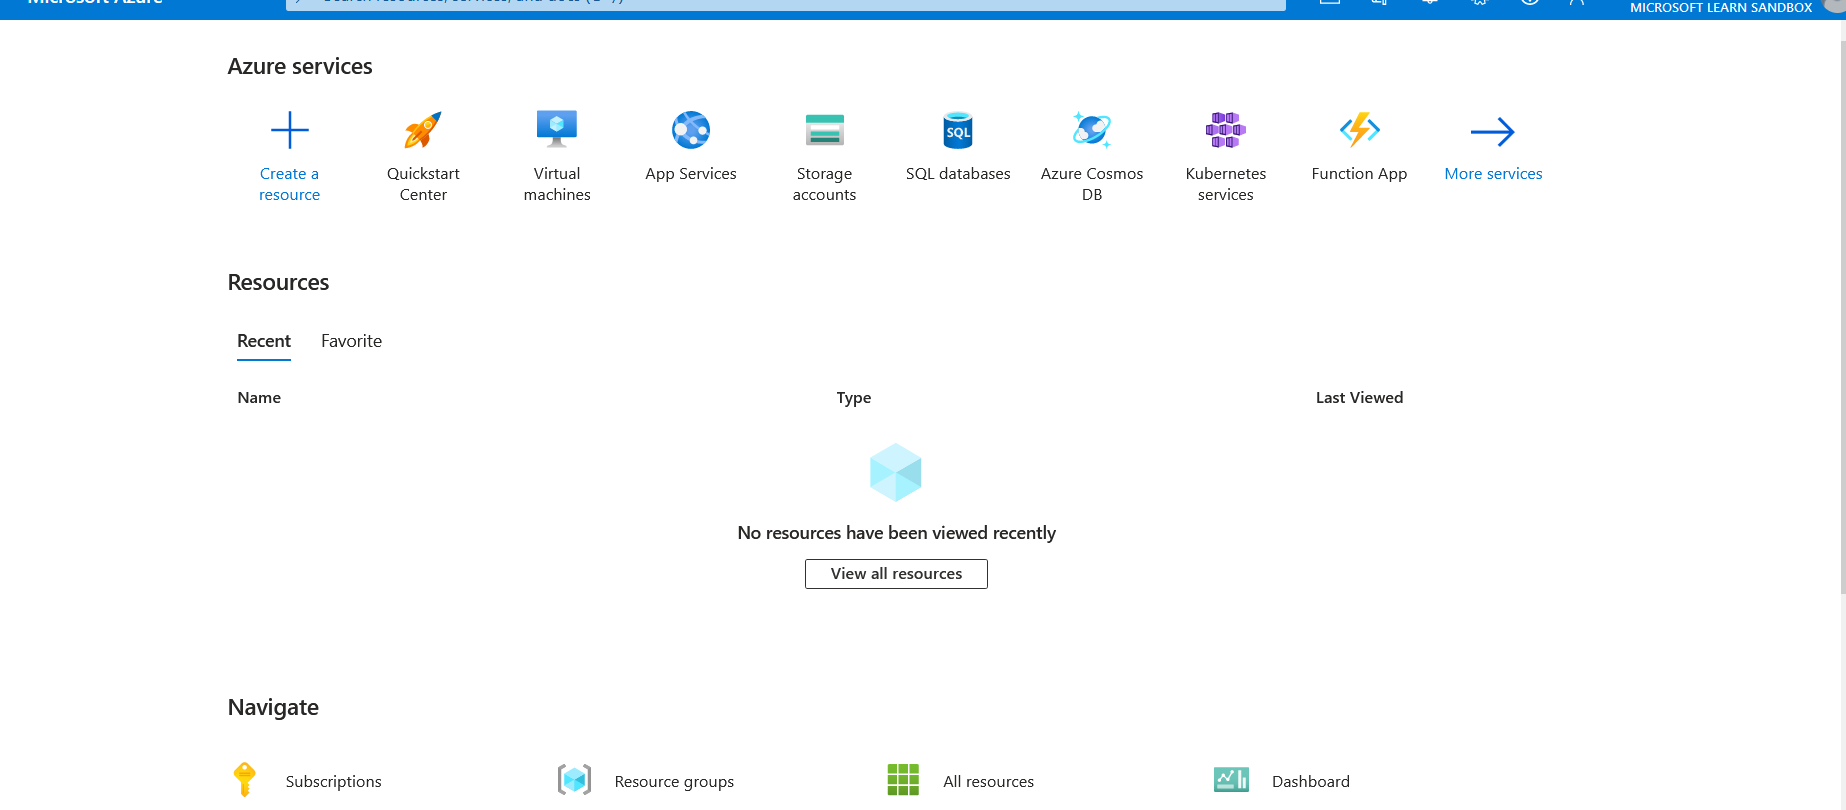The height and width of the screenshot is (810, 1846).
Task: Open App Services
Action: (x=691, y=147)
